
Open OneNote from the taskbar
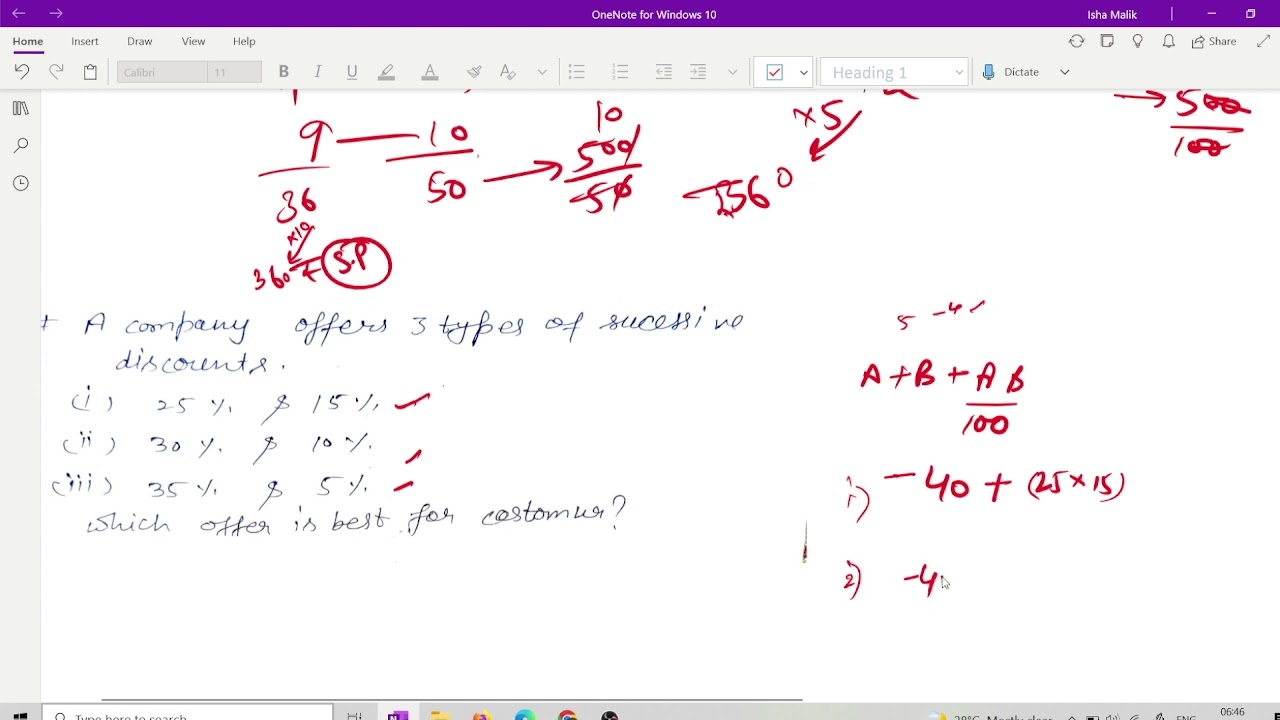tap(398, 715)
